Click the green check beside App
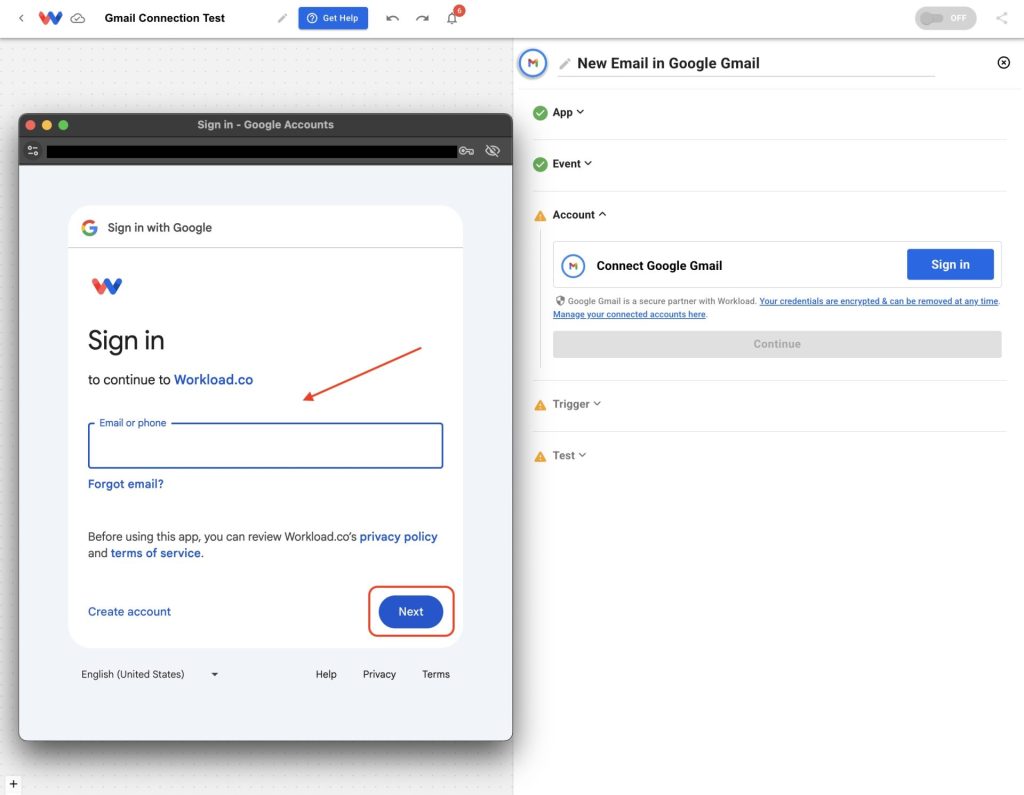This screenshot has width=1024, height=795. click(x=540, y=113)
